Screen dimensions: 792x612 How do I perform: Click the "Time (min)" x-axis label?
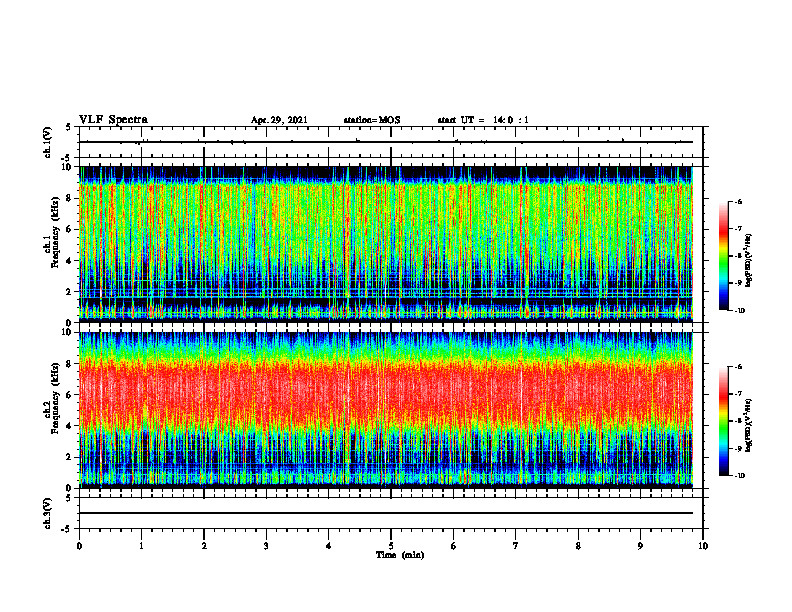pyautogui.click(x=400, y=555)
